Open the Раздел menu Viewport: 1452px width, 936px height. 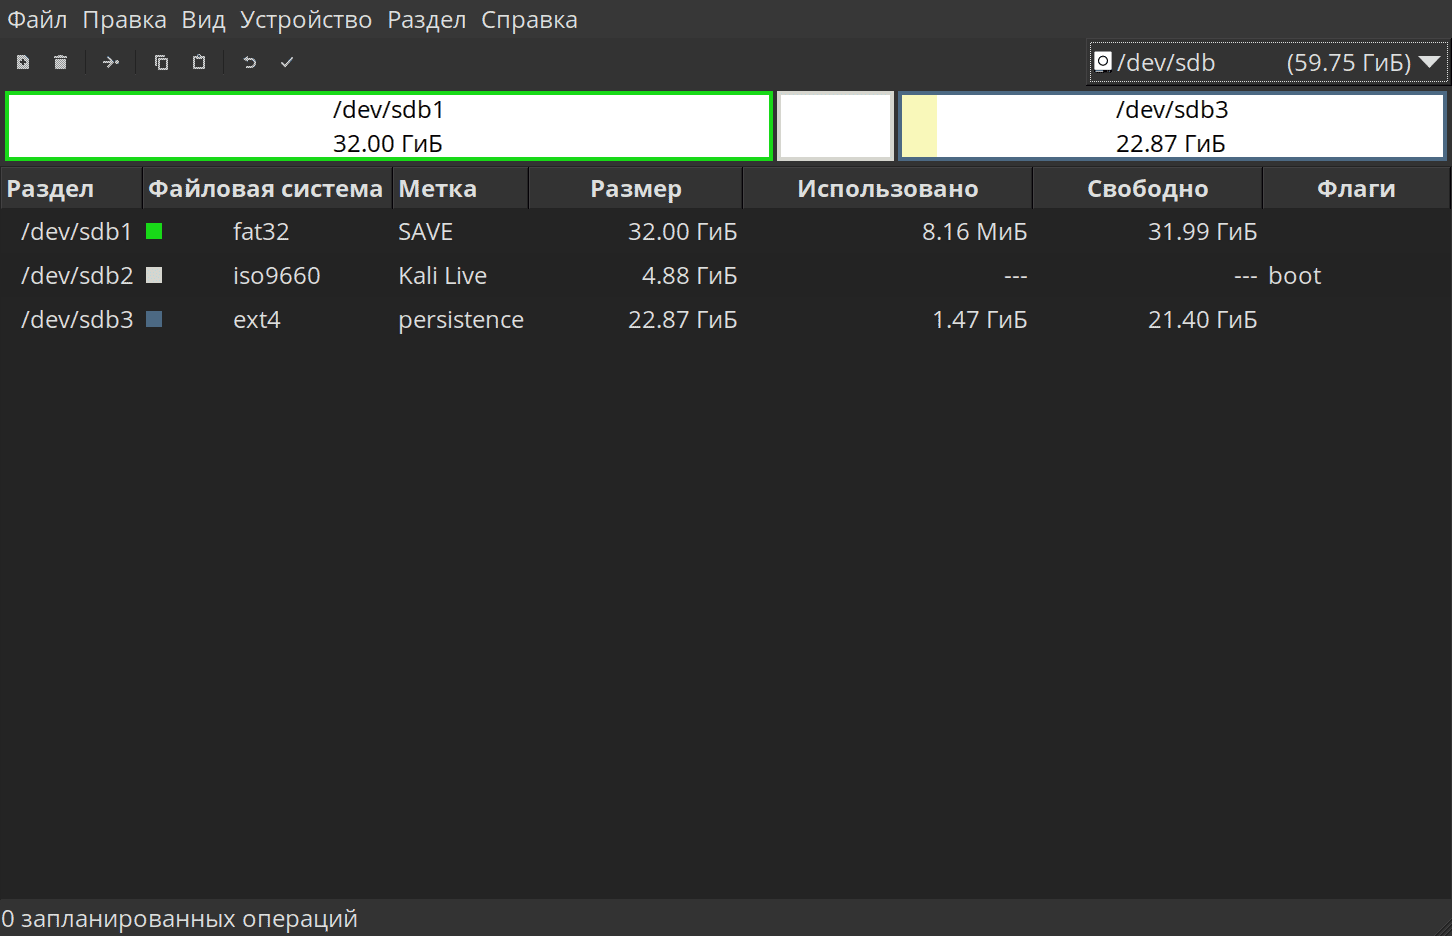pyautogui.click(x=427, y=20)
